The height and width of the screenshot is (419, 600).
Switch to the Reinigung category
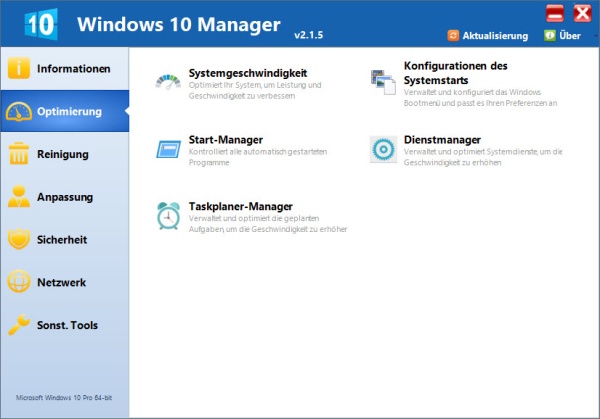pos(65,154)
